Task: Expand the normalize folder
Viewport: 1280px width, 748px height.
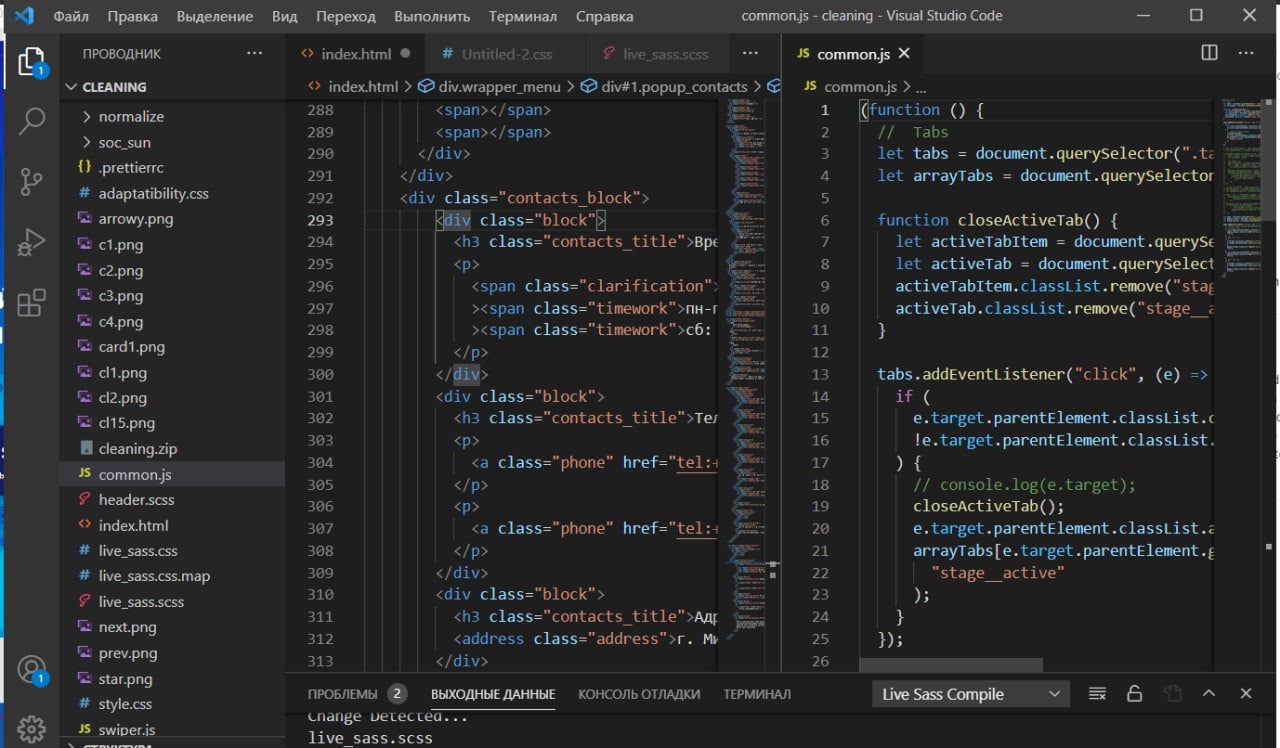Action: coord(172,116)
